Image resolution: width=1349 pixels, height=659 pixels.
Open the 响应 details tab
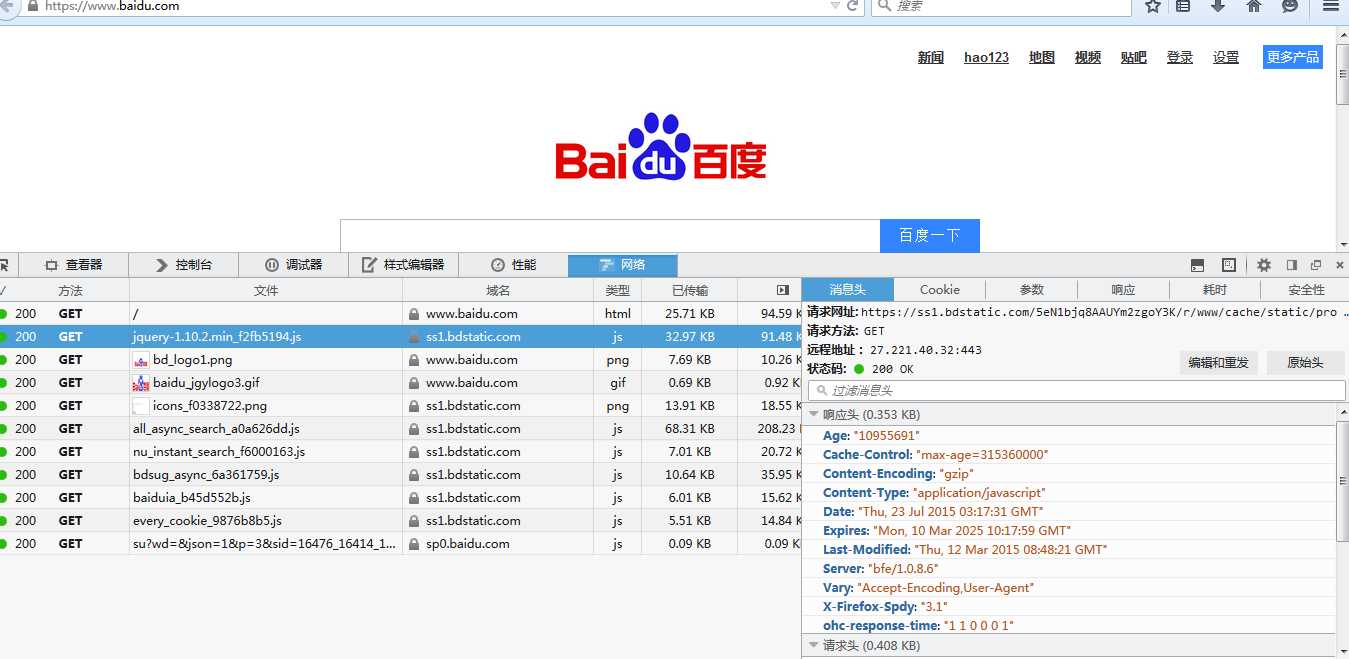coord(1124,290)
